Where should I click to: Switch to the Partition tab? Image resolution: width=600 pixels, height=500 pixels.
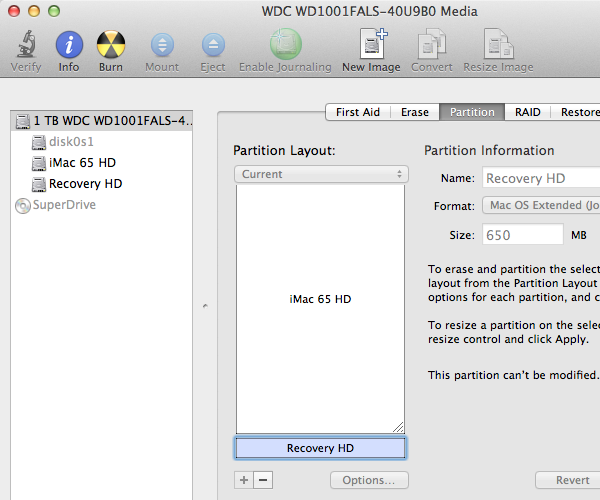tap(472, 112)
